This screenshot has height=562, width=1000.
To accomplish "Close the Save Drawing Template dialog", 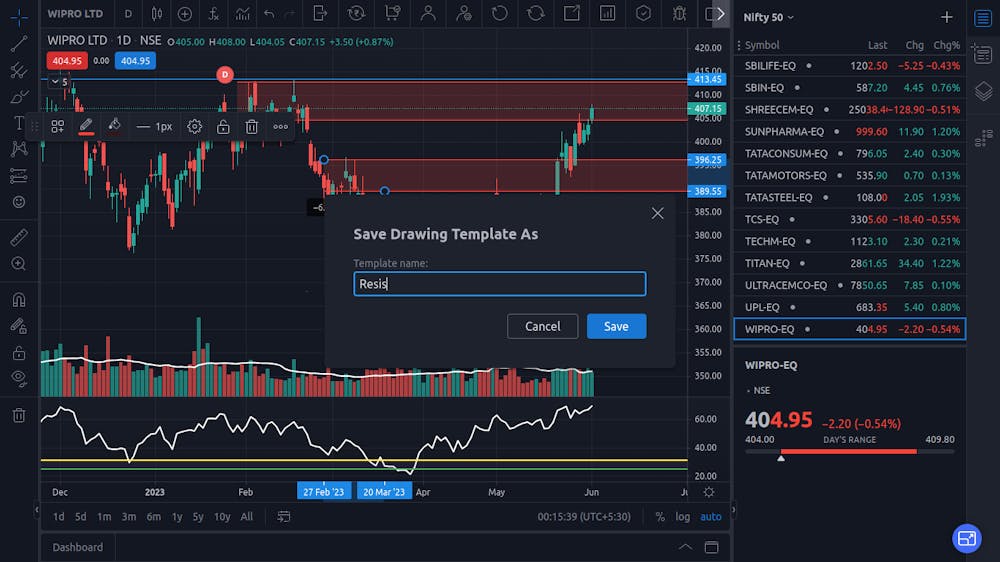I will point(658,213).
